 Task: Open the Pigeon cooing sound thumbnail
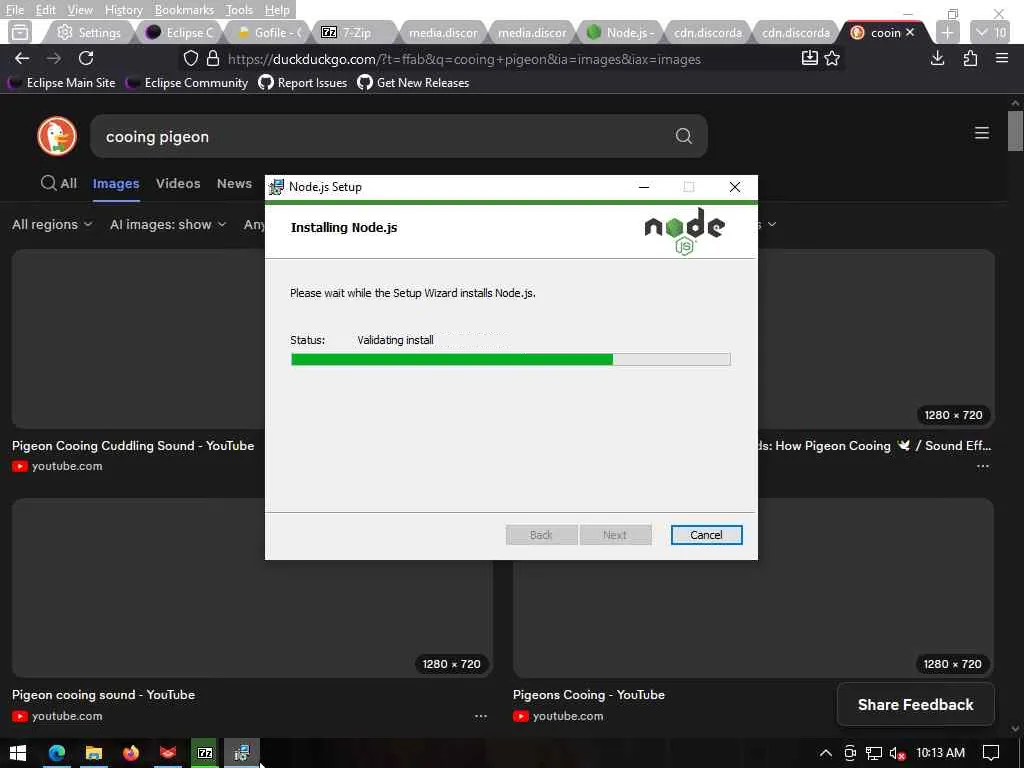tap(252, 588)
